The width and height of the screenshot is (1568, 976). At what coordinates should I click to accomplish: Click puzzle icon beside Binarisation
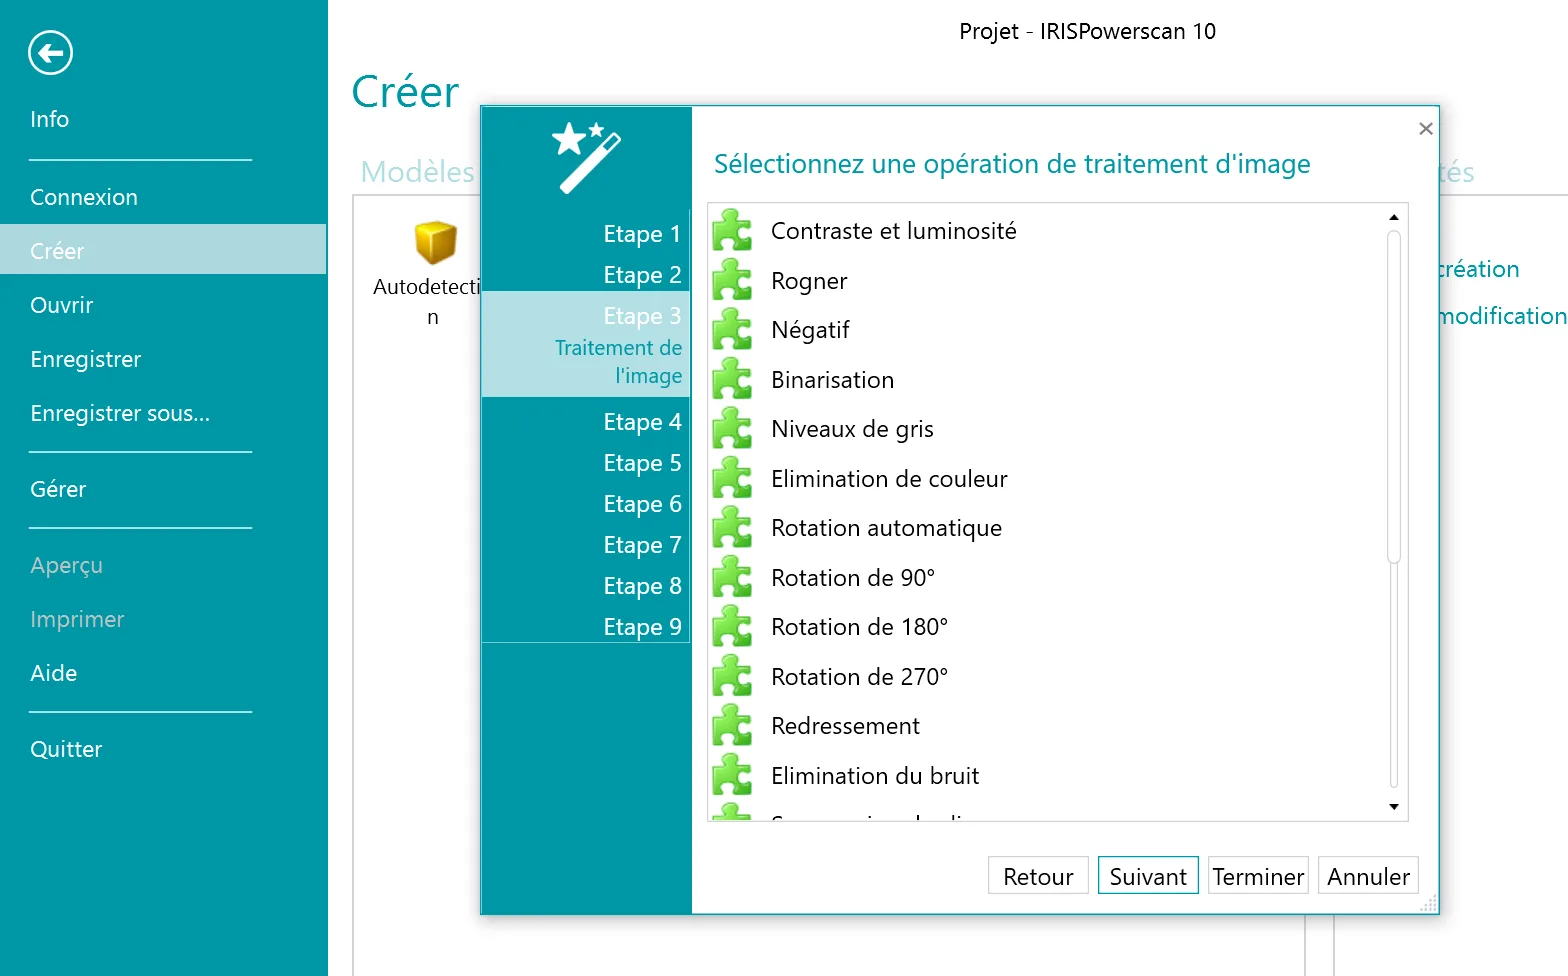pyautogui.click(x=732, y=380)
